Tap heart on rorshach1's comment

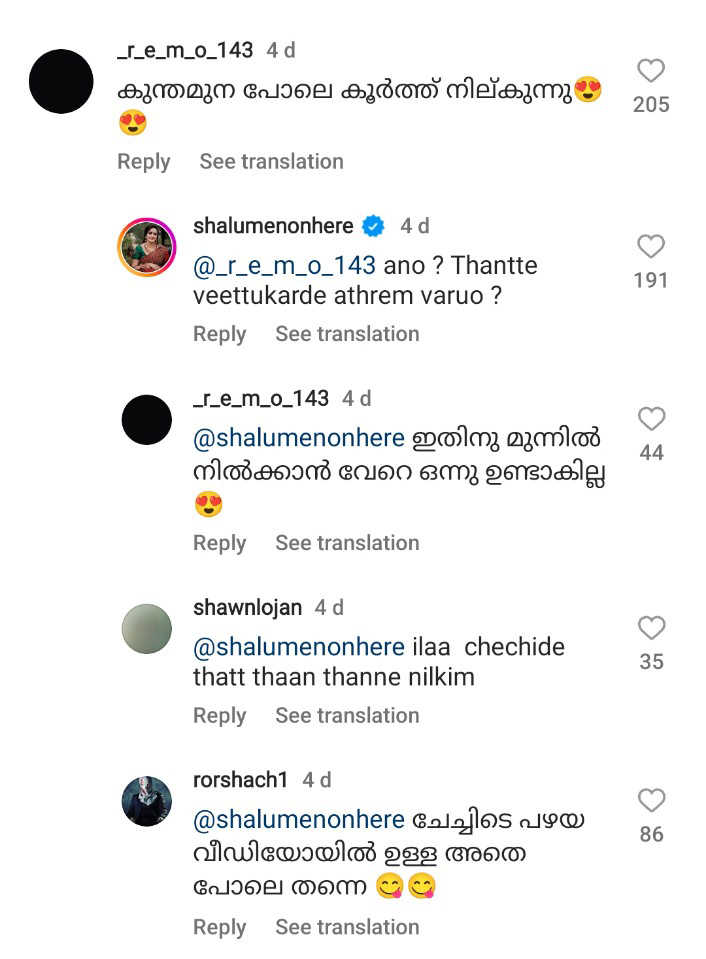(651, 800)
